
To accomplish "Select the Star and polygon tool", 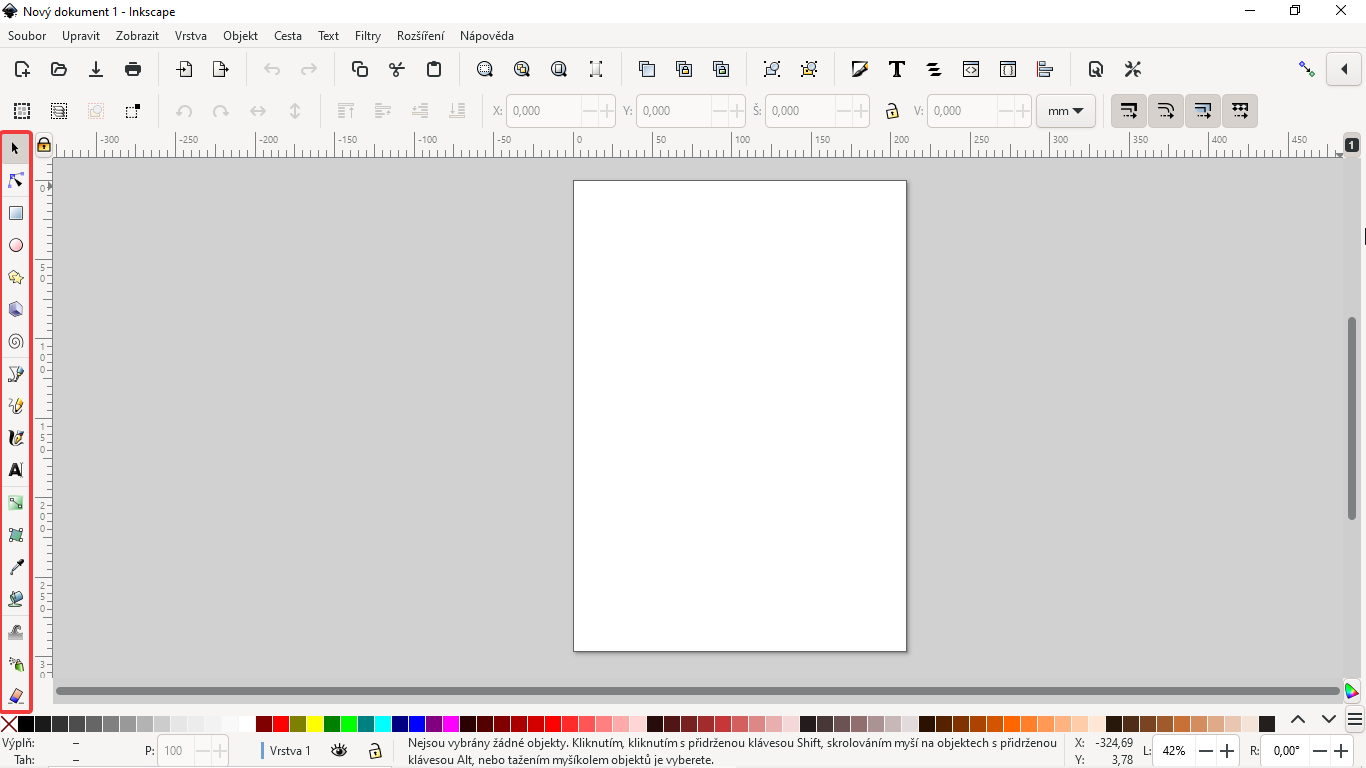I will (x=16, y=277).
